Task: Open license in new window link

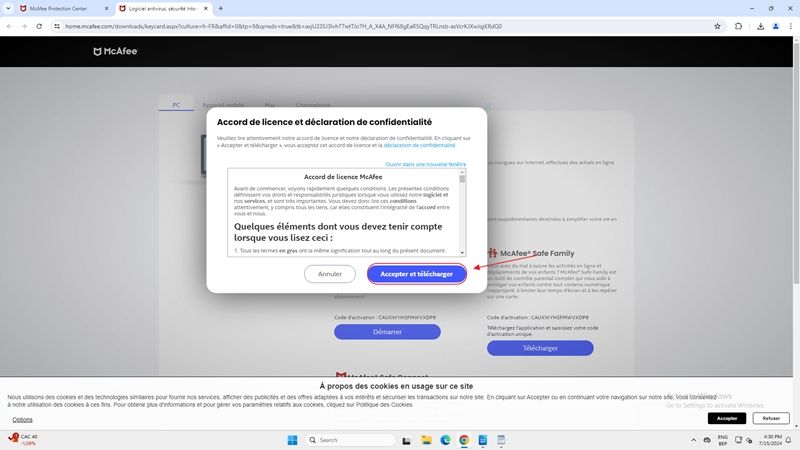Action: [426, 164]
